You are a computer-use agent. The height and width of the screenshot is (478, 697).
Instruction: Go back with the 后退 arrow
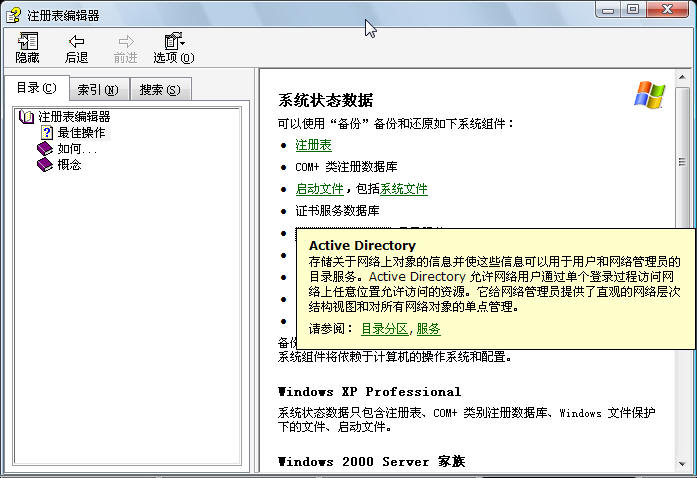click(x=76, y=41)
